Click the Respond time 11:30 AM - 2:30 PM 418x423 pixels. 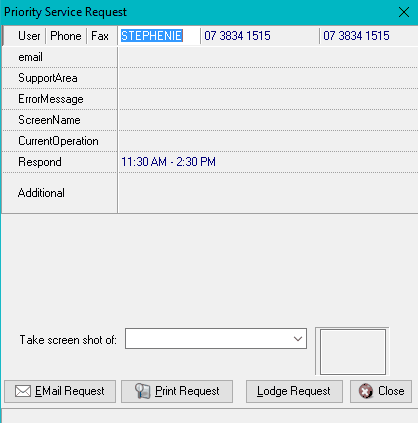(168, 162)
